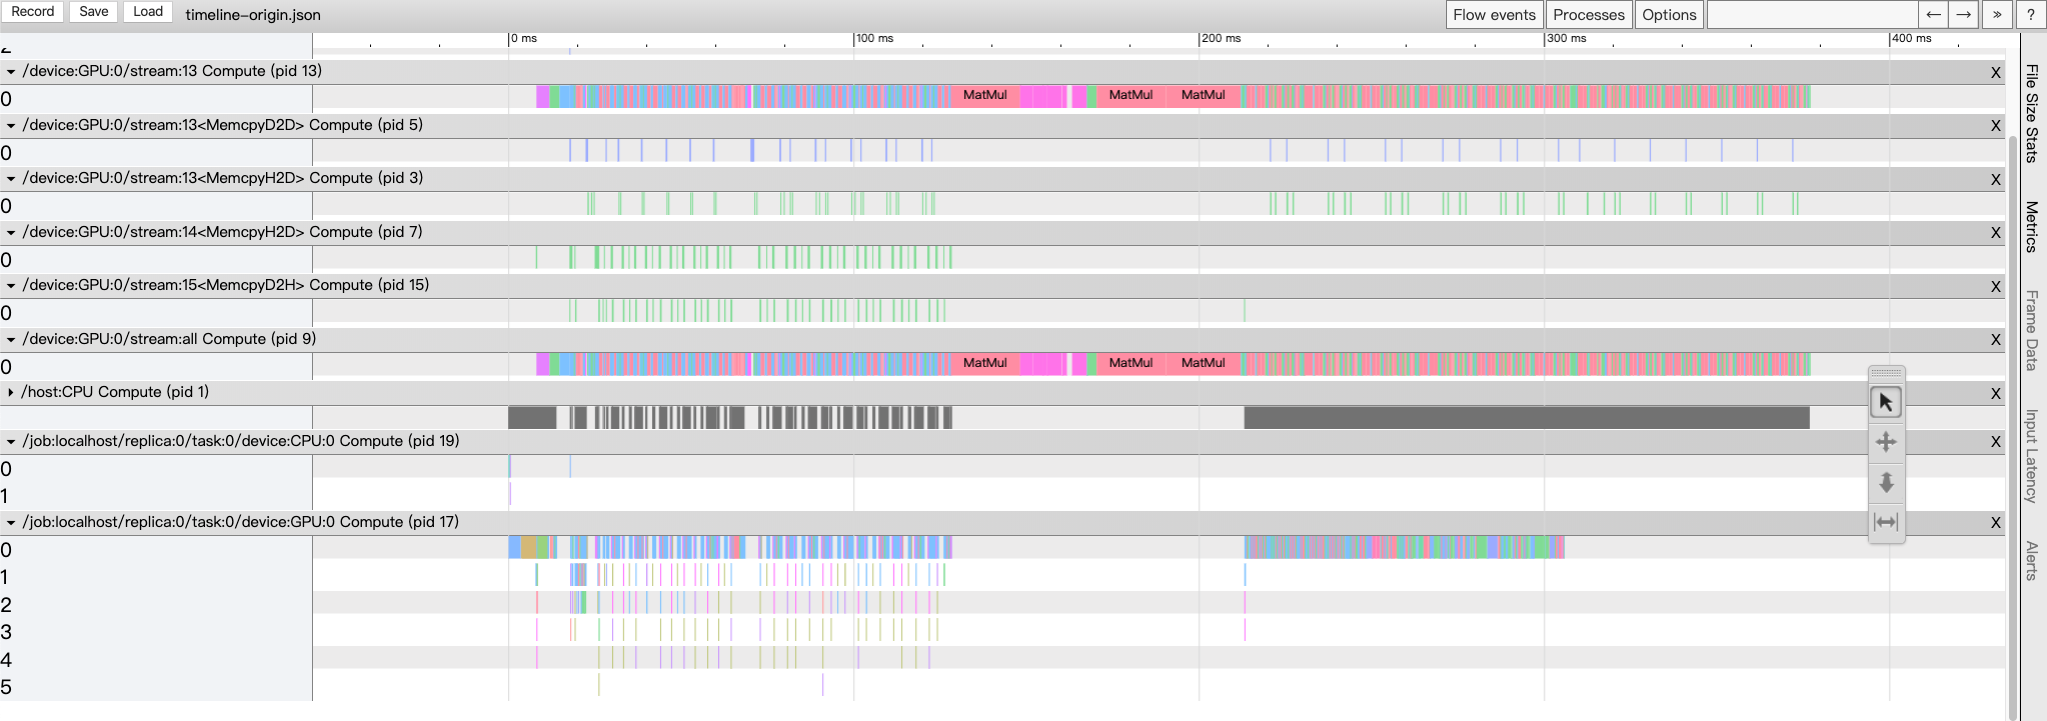The width and height of the screenshot is (2047, 721).
Task: Open the help question mark button
Action: click(2030, 14)
